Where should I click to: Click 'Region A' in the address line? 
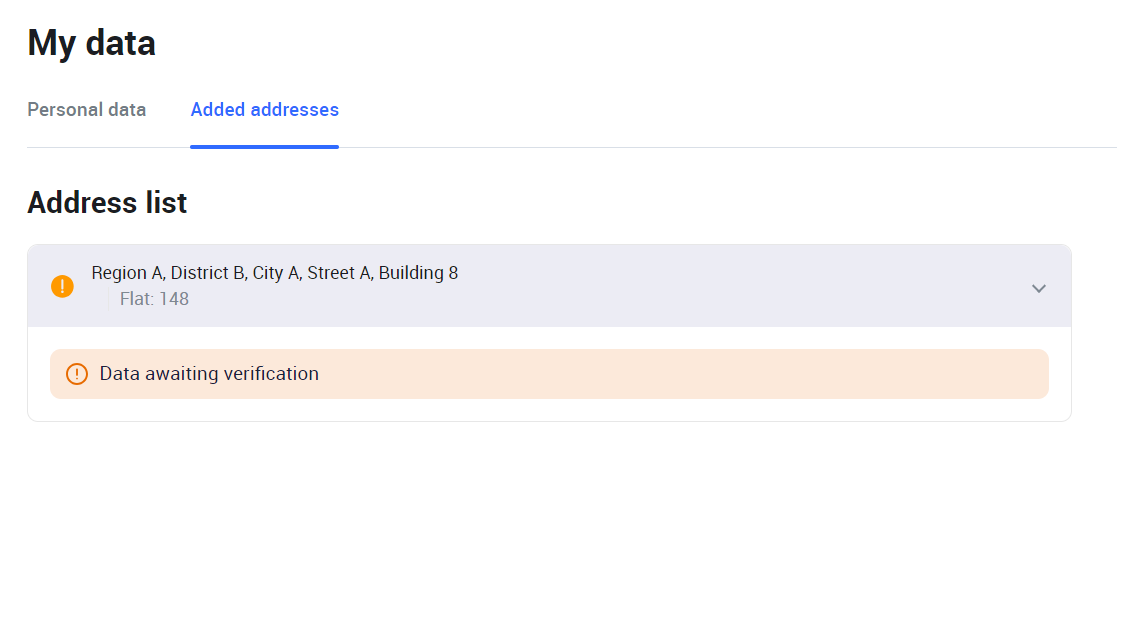tap(127, 273)
